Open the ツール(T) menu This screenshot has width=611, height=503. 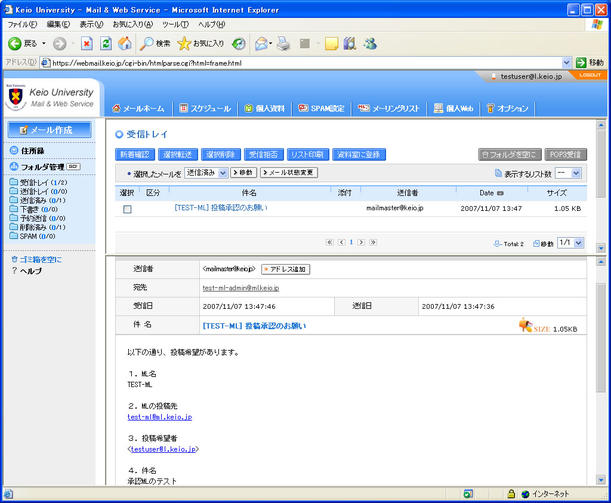coord(175,23)
